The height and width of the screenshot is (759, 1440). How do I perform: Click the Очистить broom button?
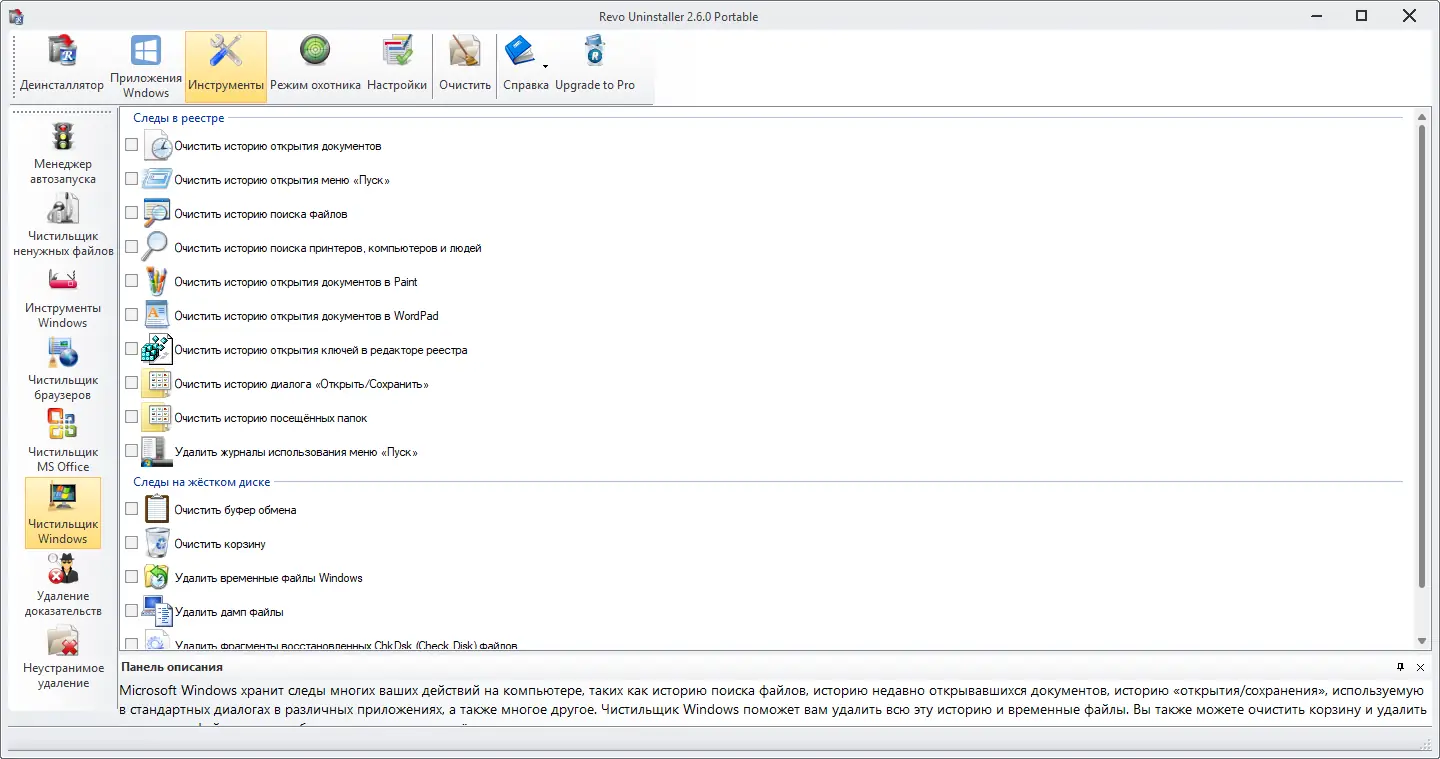tap(465, 66)
